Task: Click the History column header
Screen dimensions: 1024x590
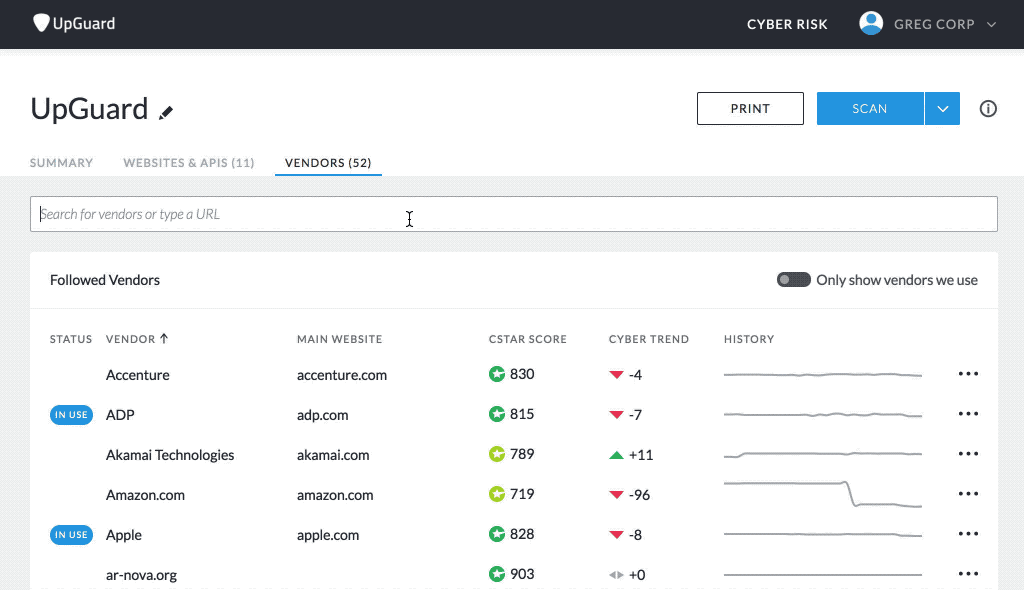Action: (749, 339)
